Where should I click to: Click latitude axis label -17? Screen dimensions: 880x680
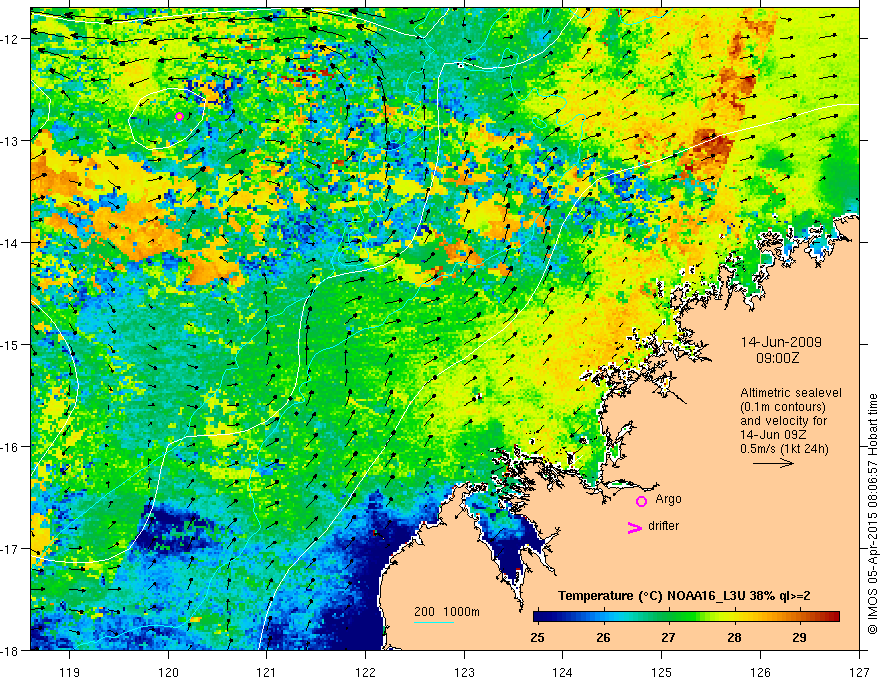[11, 548]
